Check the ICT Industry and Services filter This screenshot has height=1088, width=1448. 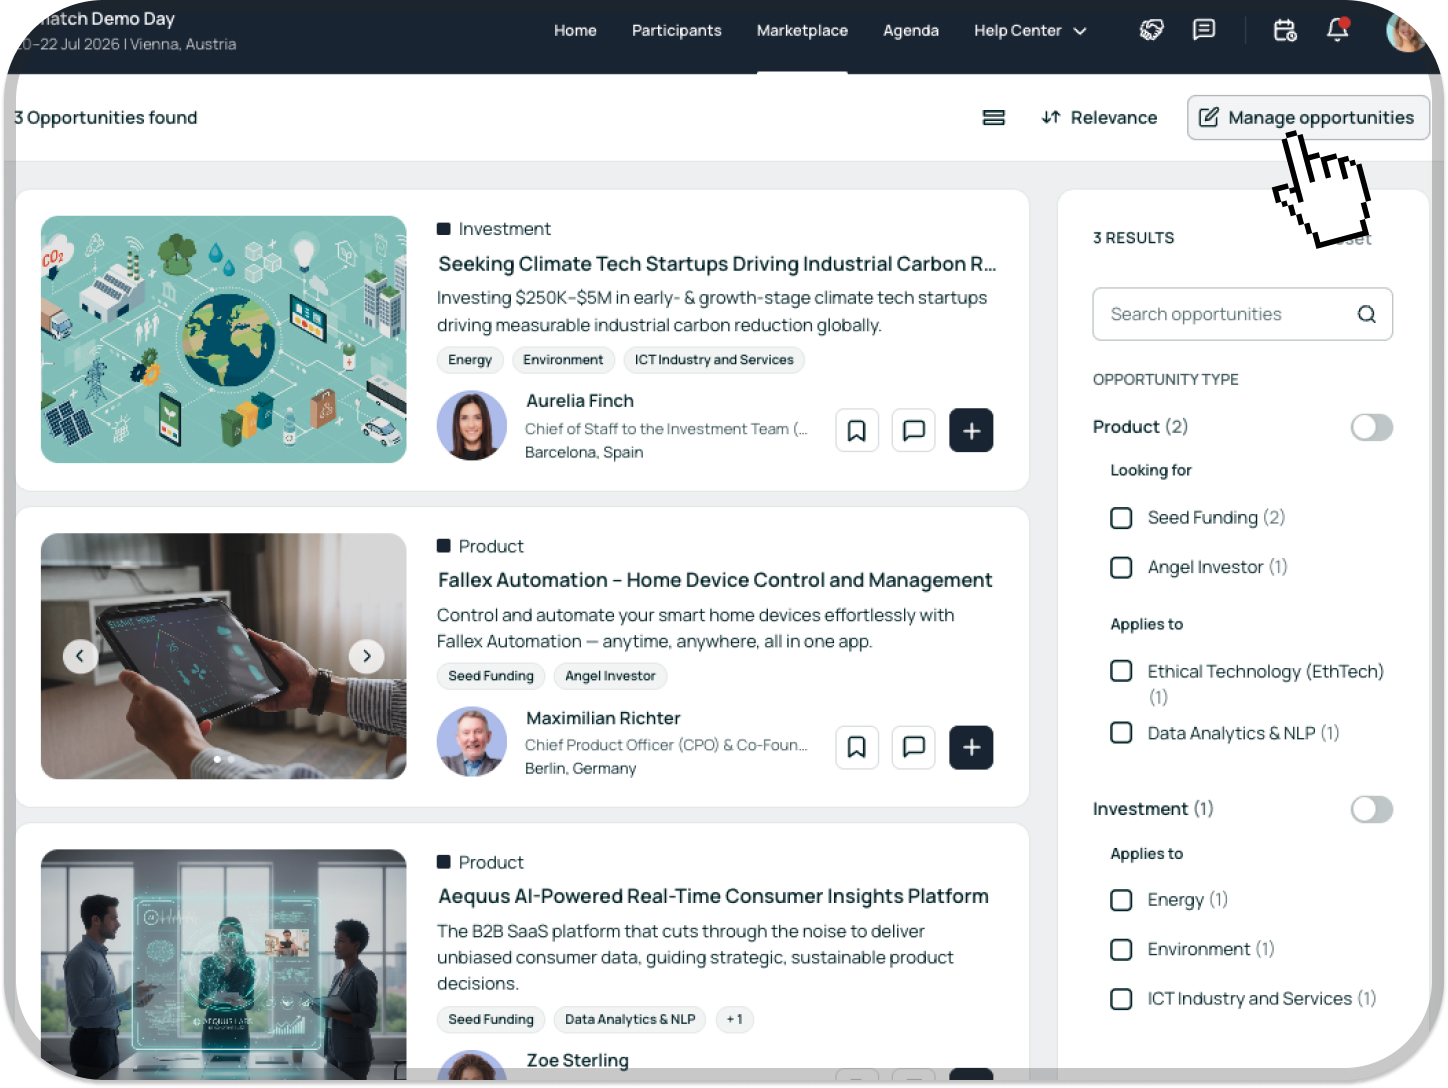(x=1121, y=999)
